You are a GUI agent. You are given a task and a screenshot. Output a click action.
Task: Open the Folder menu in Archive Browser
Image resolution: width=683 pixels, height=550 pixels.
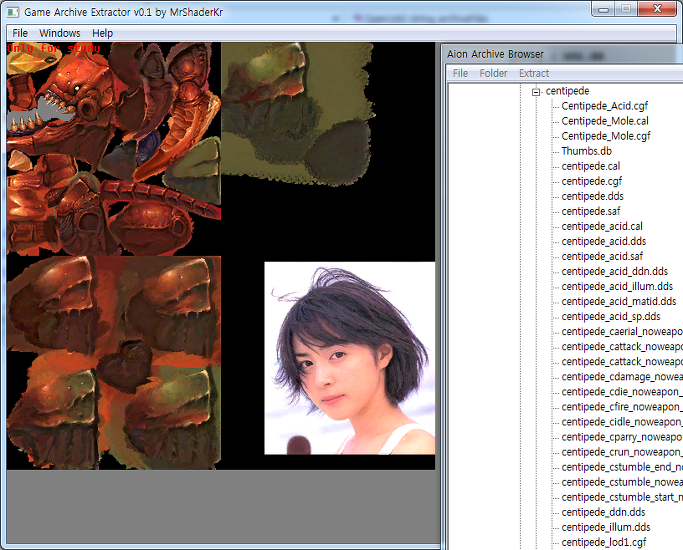click(493, 73)
